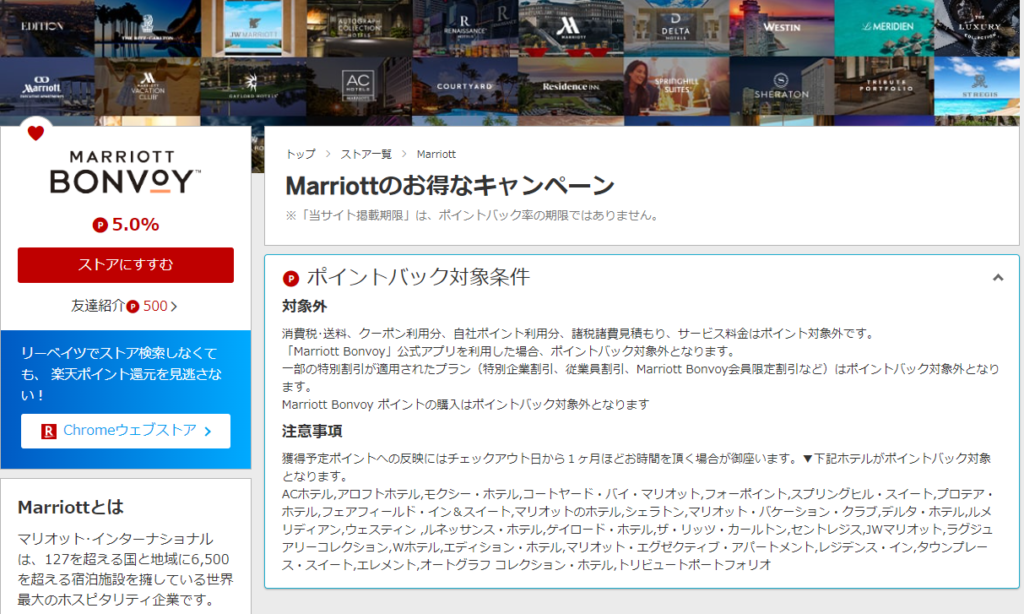Click the Westin brand tile
The image size is (1024, 614).
click(782, 28)
